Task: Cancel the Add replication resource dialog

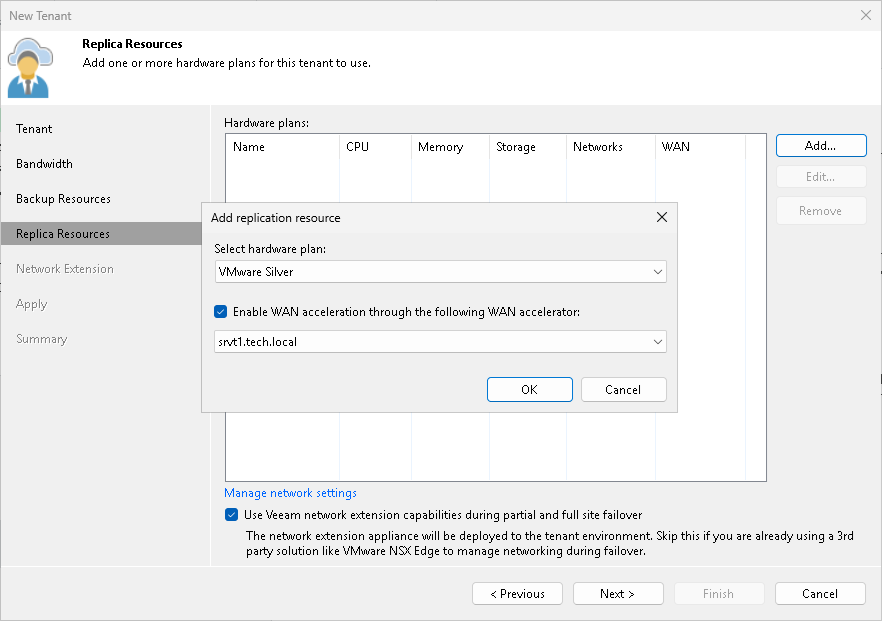Action: click(x=623, y=389)
